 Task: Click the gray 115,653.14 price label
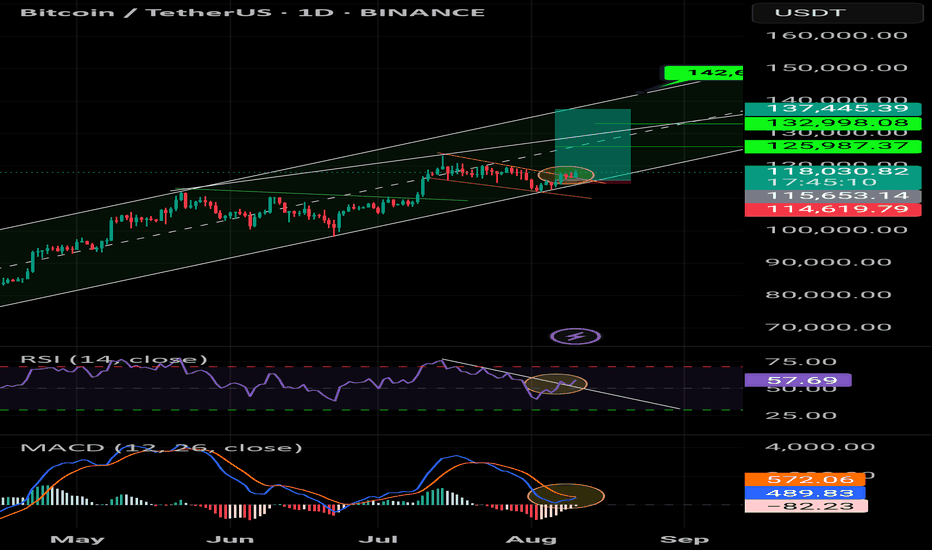pyautogui.click(x=833, y=196)
